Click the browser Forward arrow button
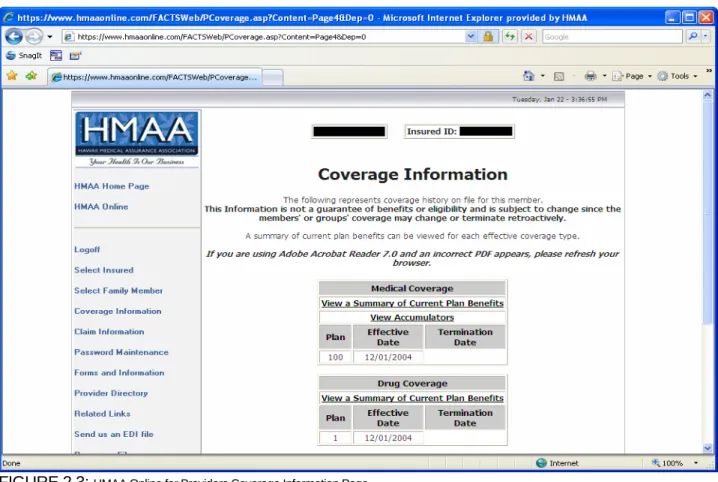 pyautogui.click(x=34, y=36)
